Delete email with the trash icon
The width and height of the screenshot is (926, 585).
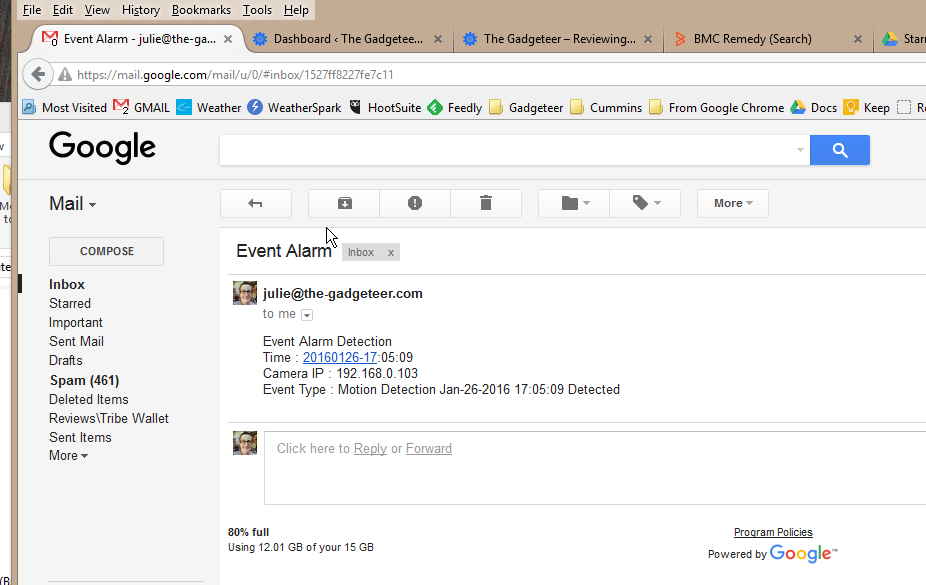point(486,203)
